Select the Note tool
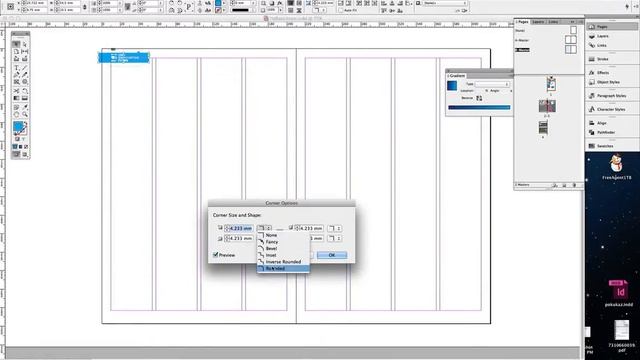This screenshot has width=640, height=360. click(x=16, y=107)
